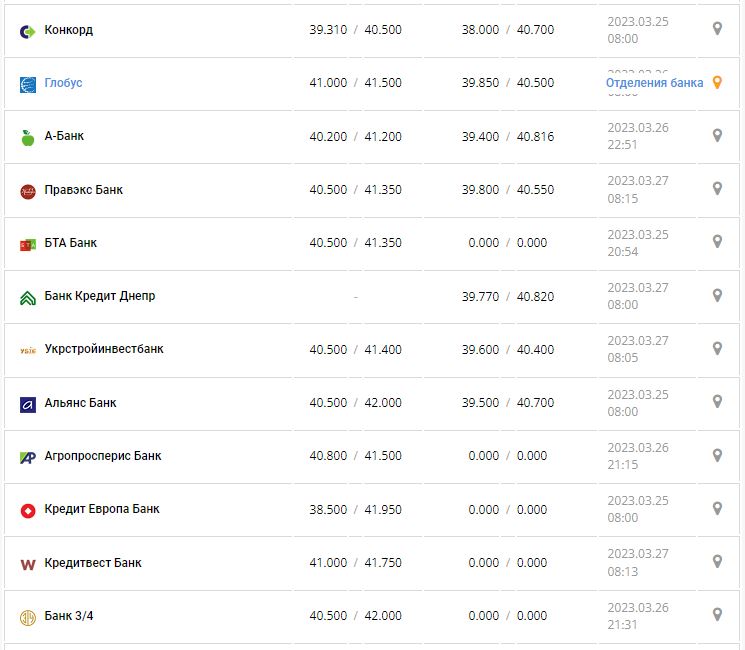The height and width of the screenshot is (650, 745).
Task: Click the map pin for Альянс Банк
Action: pos(717,401)
